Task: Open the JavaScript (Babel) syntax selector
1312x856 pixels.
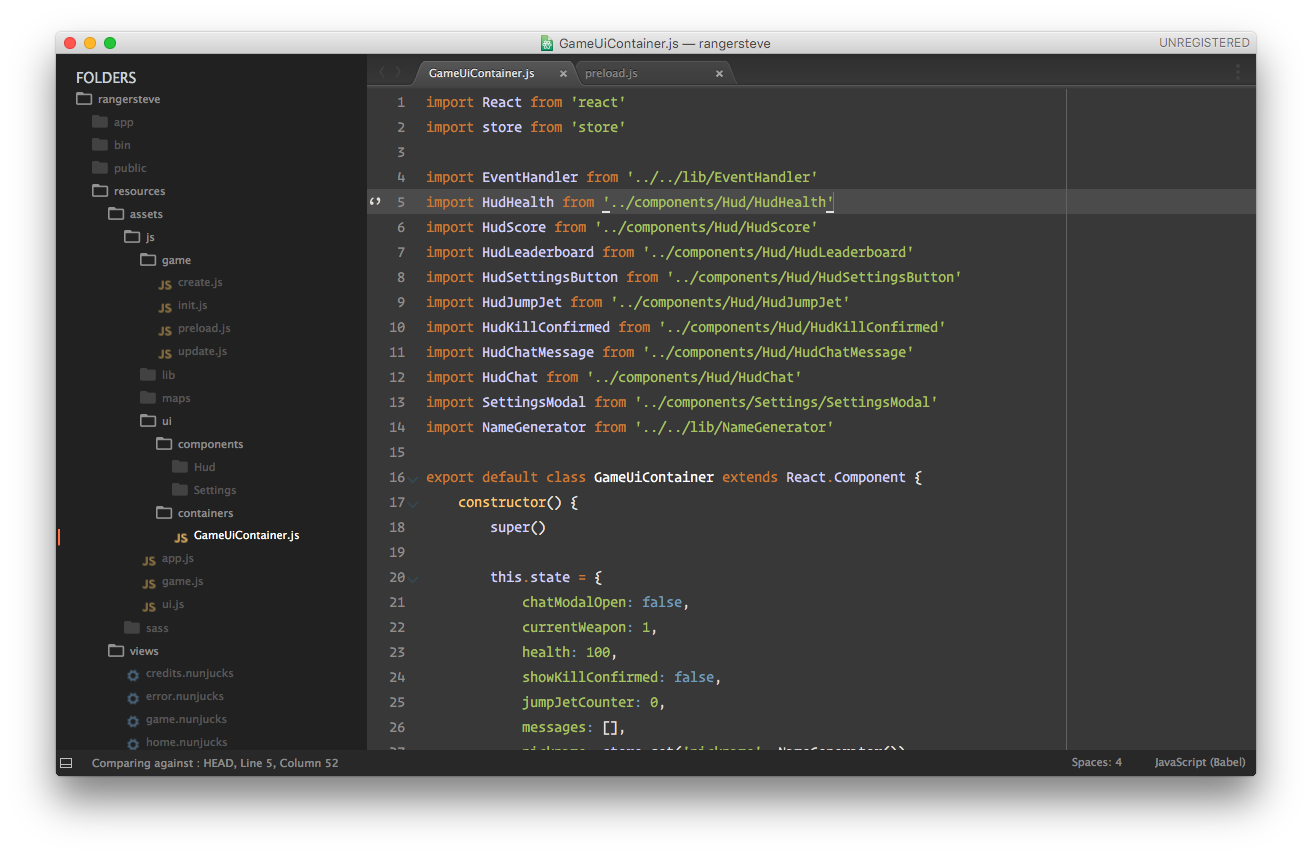Action: click(1199, 762)
